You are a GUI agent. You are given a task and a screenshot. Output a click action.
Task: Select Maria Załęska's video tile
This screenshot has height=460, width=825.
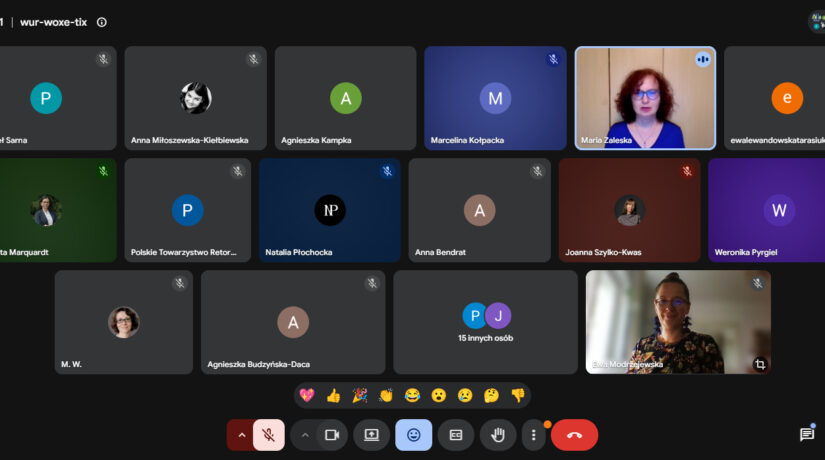(x=646, y=98)
